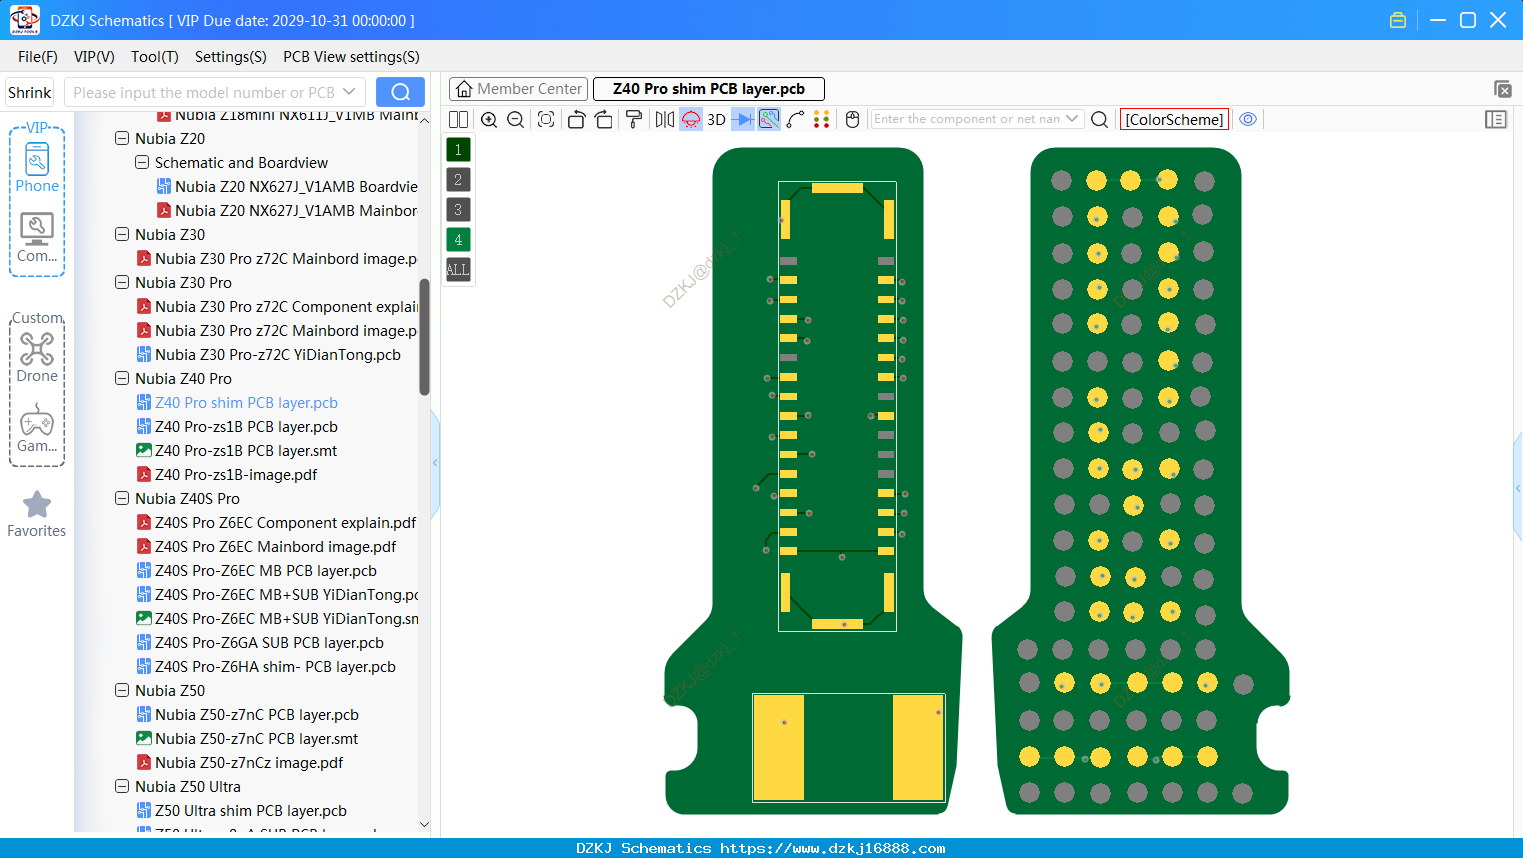1523x858 pixels.
Task: Click the file tree vertical scrollbar
Action: 424,335
